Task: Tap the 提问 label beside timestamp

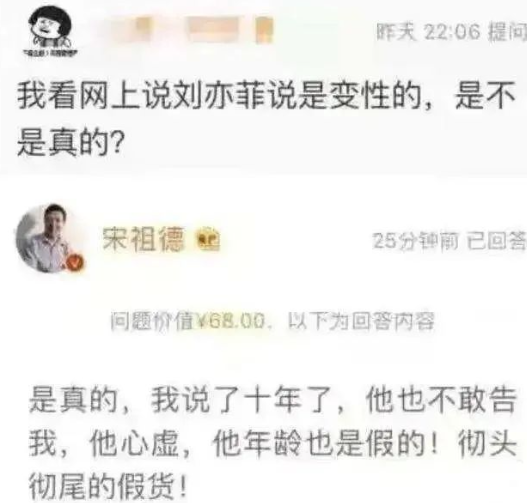Action: 507,33
